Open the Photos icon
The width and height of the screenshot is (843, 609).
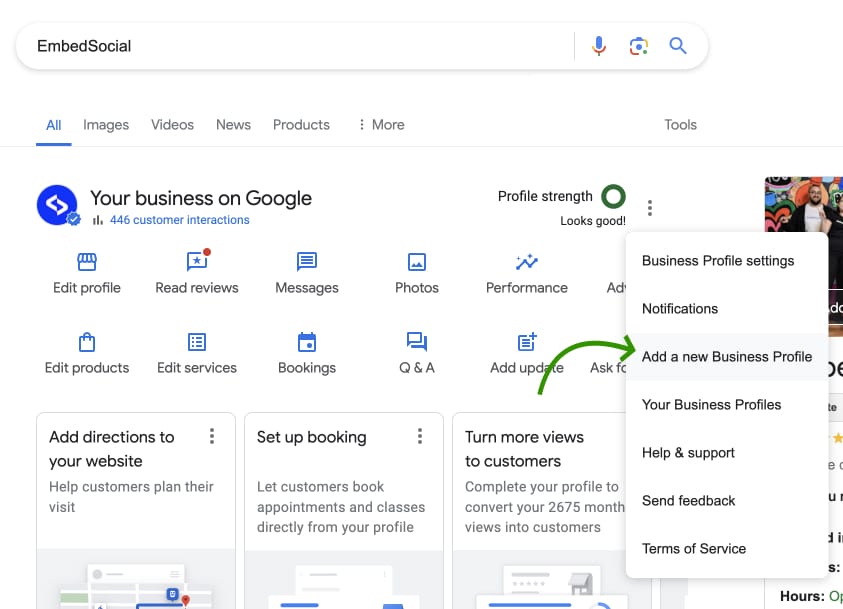(x=417, y=262)
